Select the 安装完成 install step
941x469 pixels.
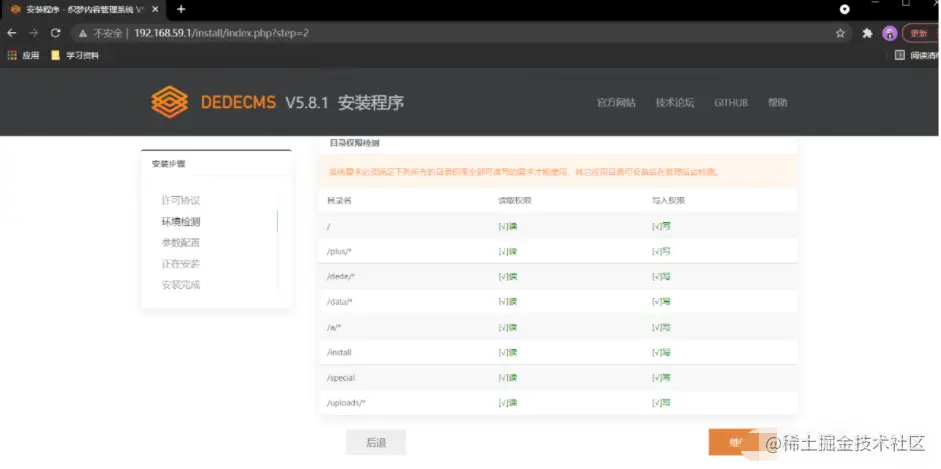click(x=181, y=285)
